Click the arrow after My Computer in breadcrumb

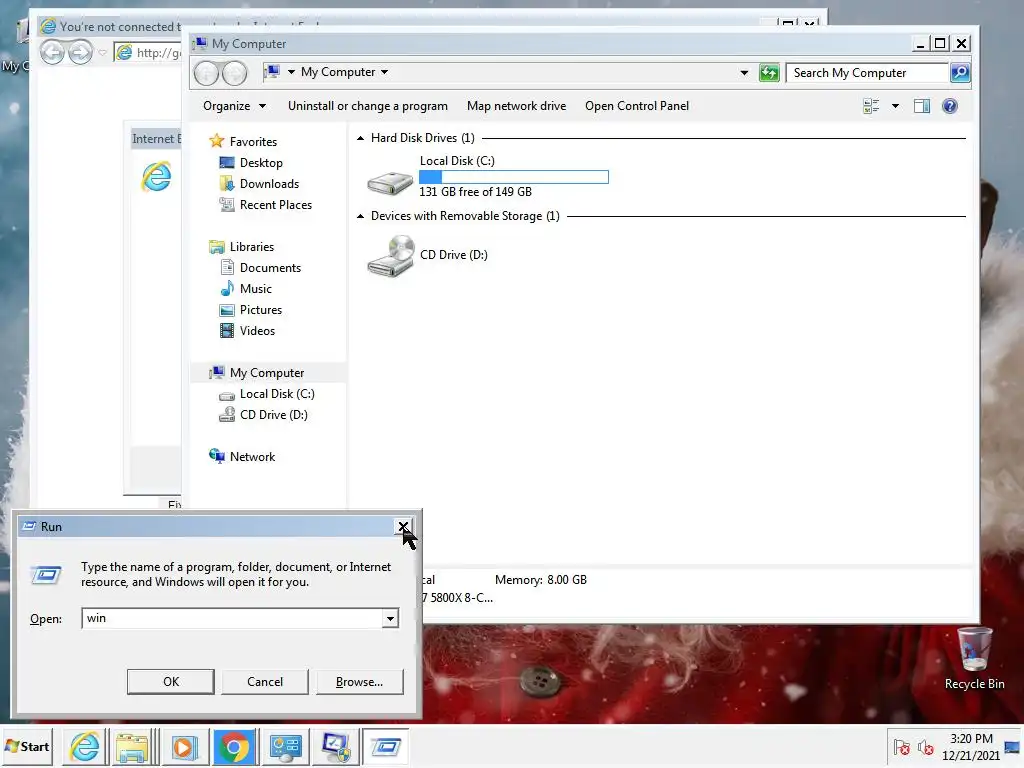tap(385, 72)
